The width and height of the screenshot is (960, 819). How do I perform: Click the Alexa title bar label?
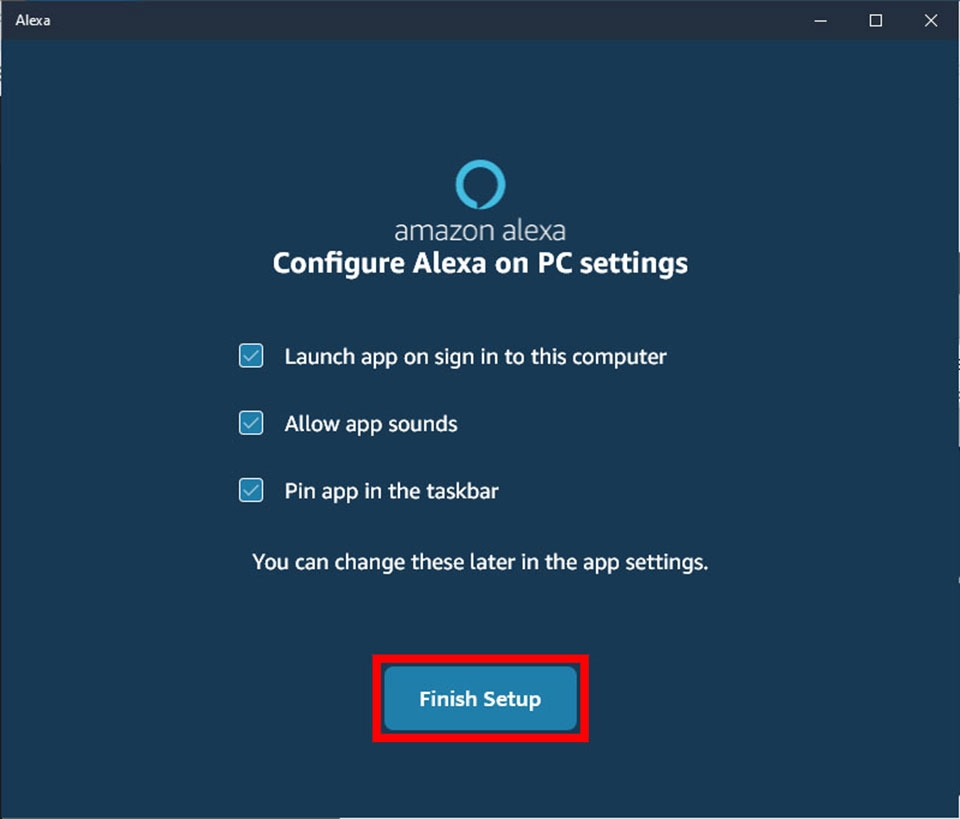tap(33, 20)
